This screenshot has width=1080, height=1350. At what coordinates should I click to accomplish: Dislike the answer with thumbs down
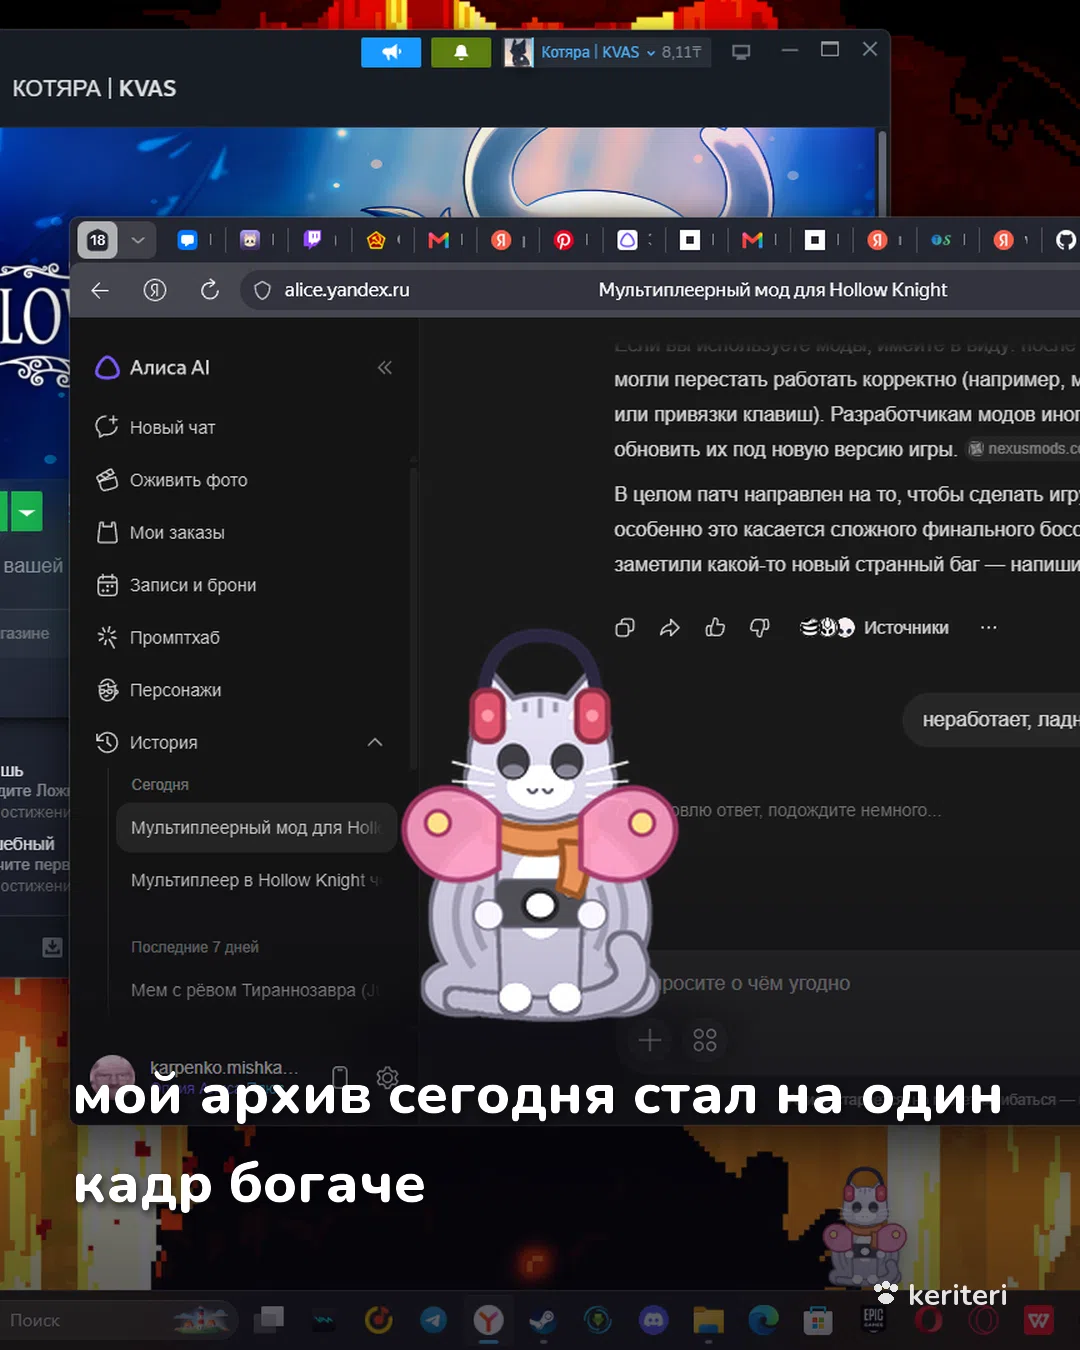(x=760, y=627)
